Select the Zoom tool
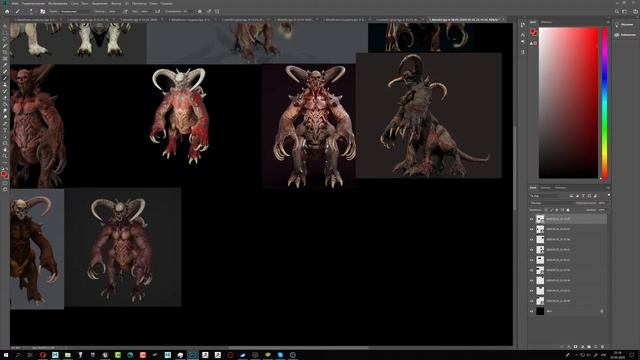 coord(5,156)
